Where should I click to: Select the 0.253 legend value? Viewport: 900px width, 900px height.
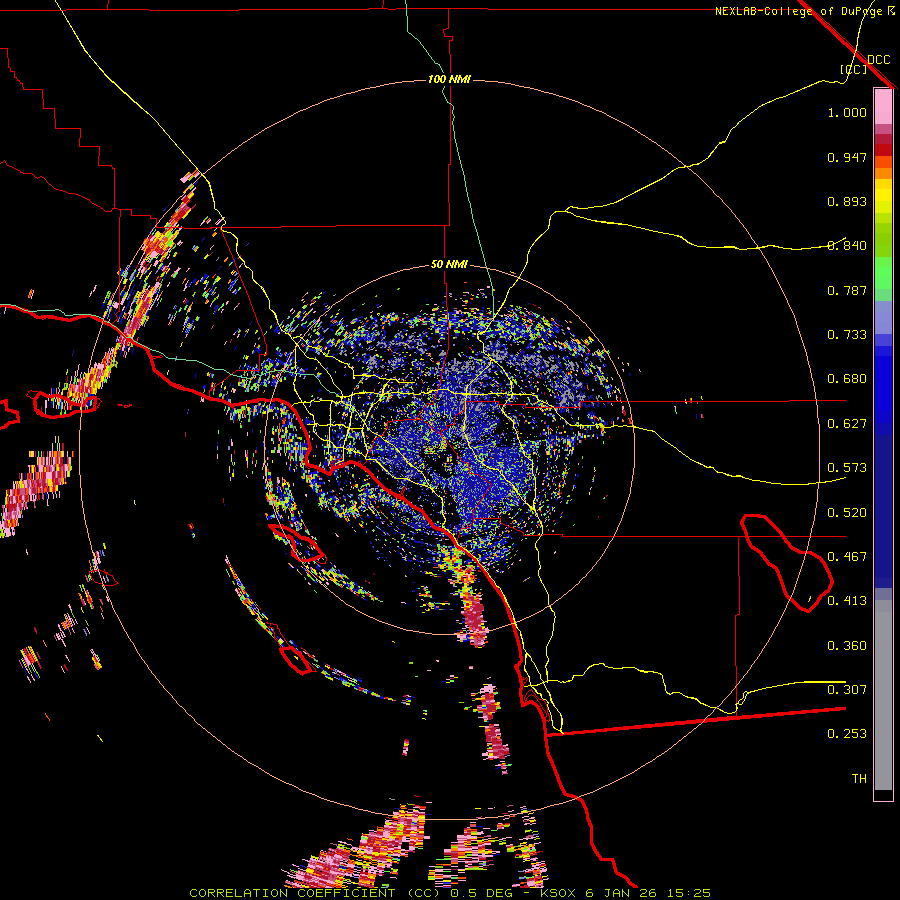coord(847,734)
